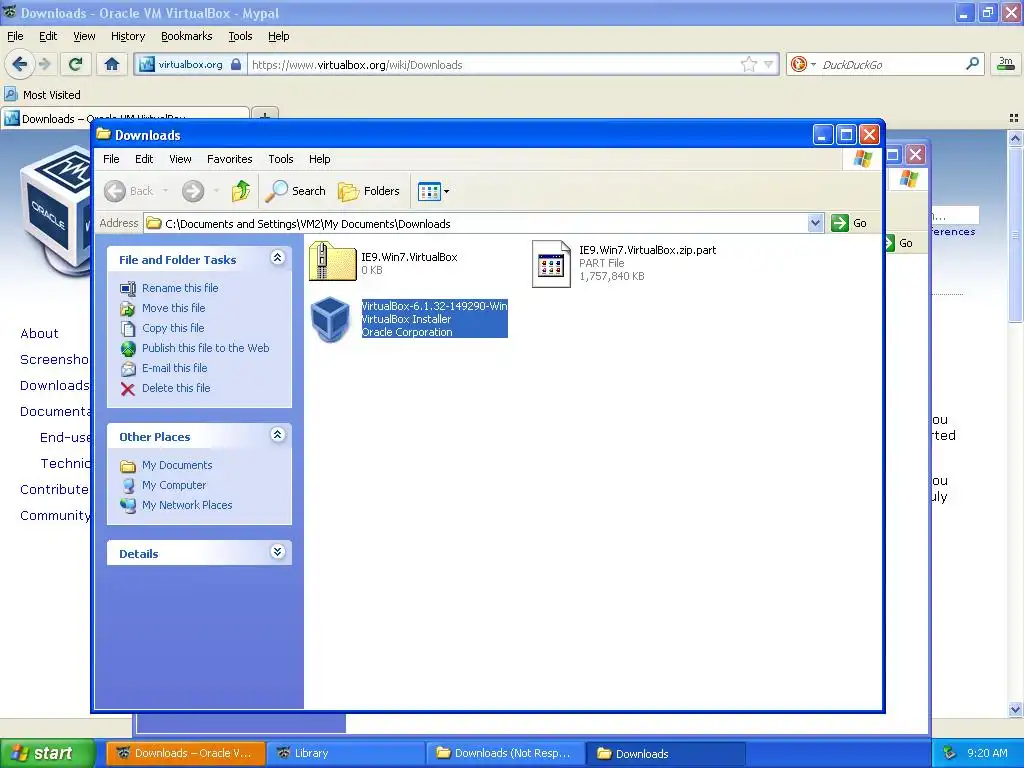The width and height of the screenshot is (1024, 768).
Task: Open the browser Bookmarks menu
Action: [187, 36]
